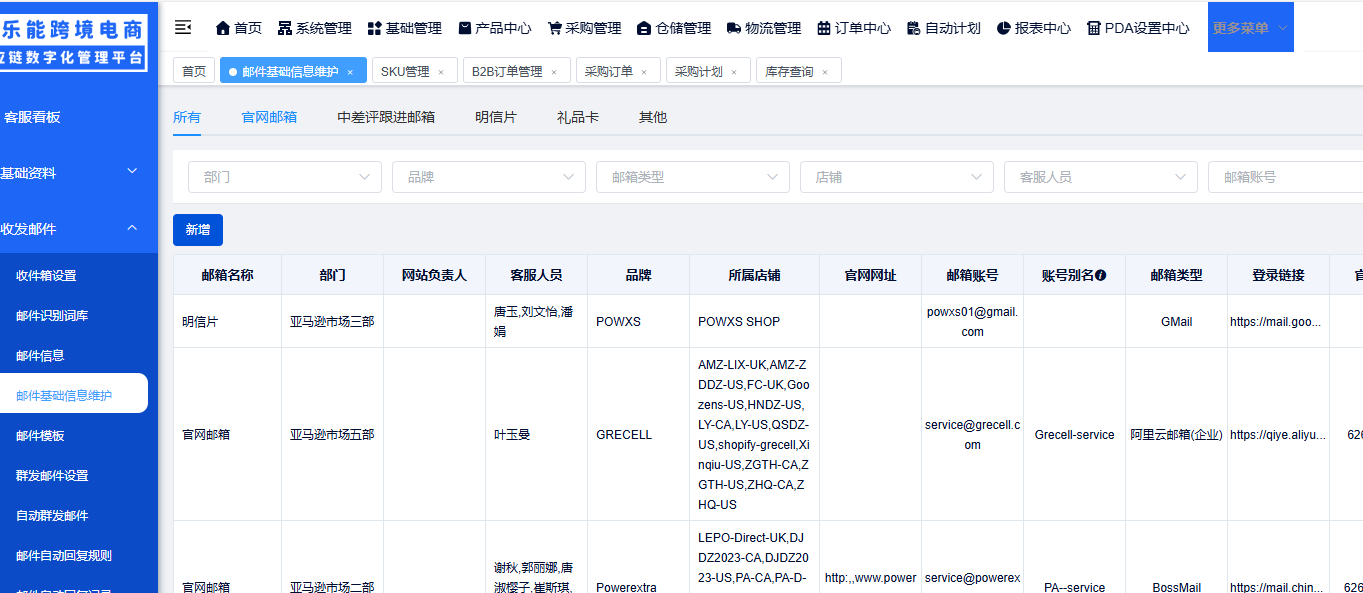Close the 采购订单 tab

644,72
